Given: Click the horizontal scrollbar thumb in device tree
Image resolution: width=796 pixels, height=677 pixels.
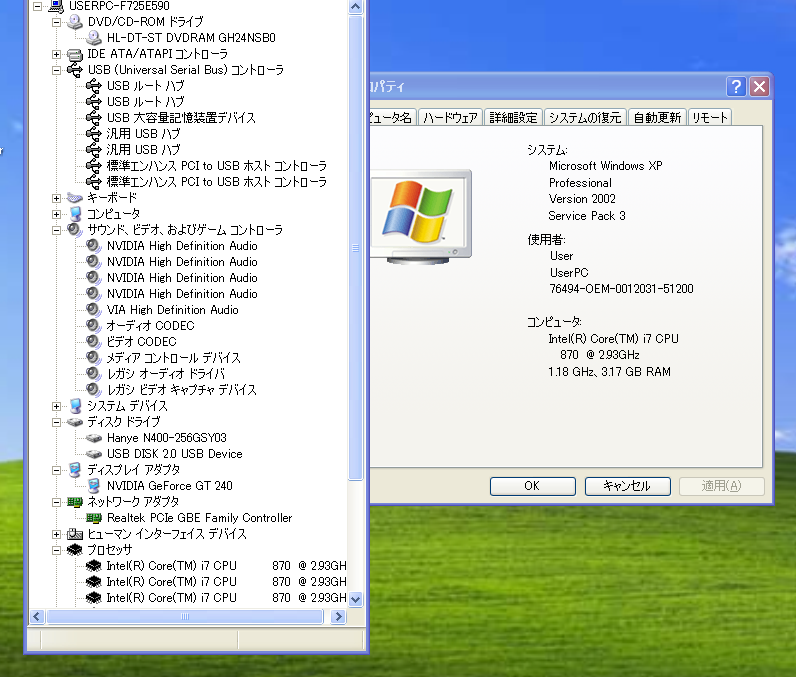Looking at the screenshot, I should coord(185,617).
